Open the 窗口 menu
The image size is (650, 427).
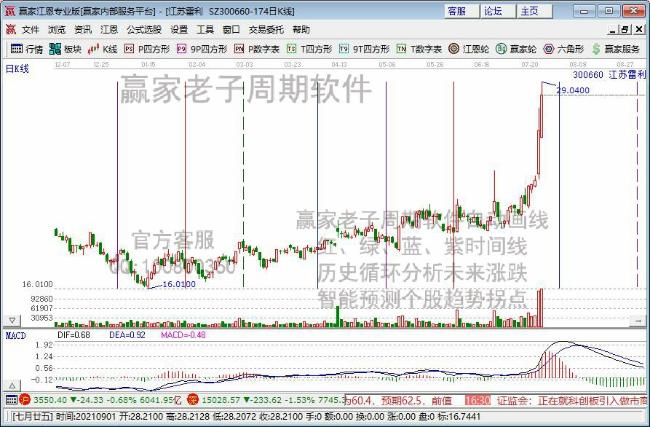point(231,30)
